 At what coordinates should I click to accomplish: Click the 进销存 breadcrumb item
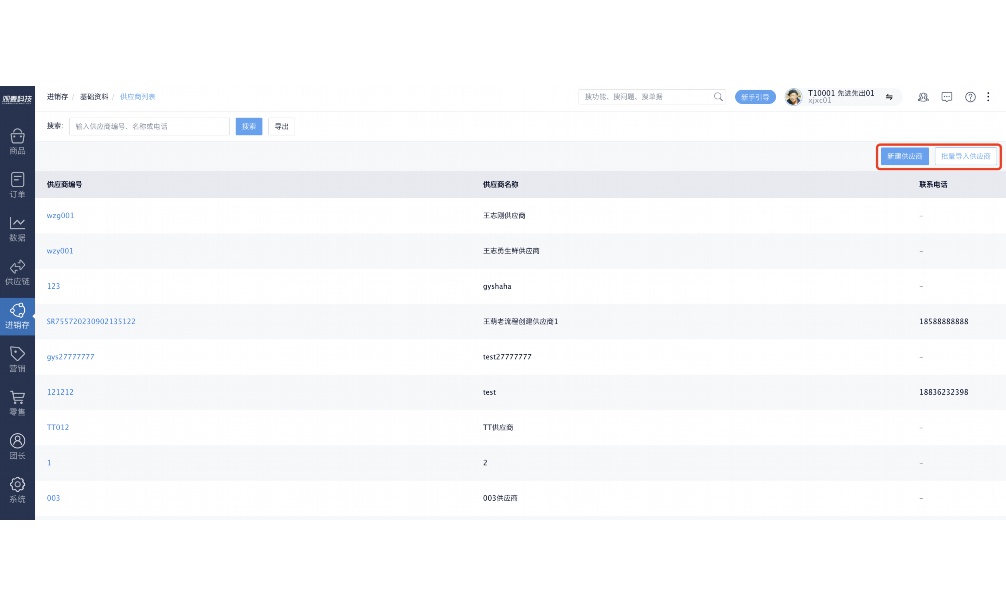pos(57,97)
